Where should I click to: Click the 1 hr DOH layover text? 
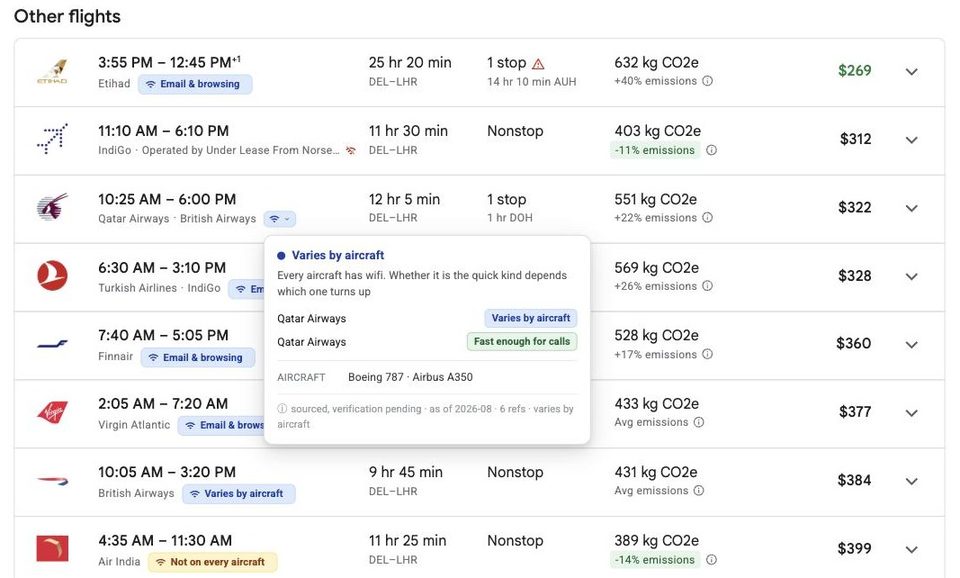pos(510,217)
